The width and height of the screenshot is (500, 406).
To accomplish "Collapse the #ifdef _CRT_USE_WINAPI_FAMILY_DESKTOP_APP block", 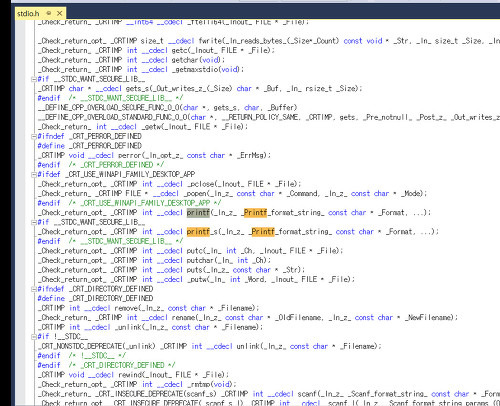I will coord(34,174).
